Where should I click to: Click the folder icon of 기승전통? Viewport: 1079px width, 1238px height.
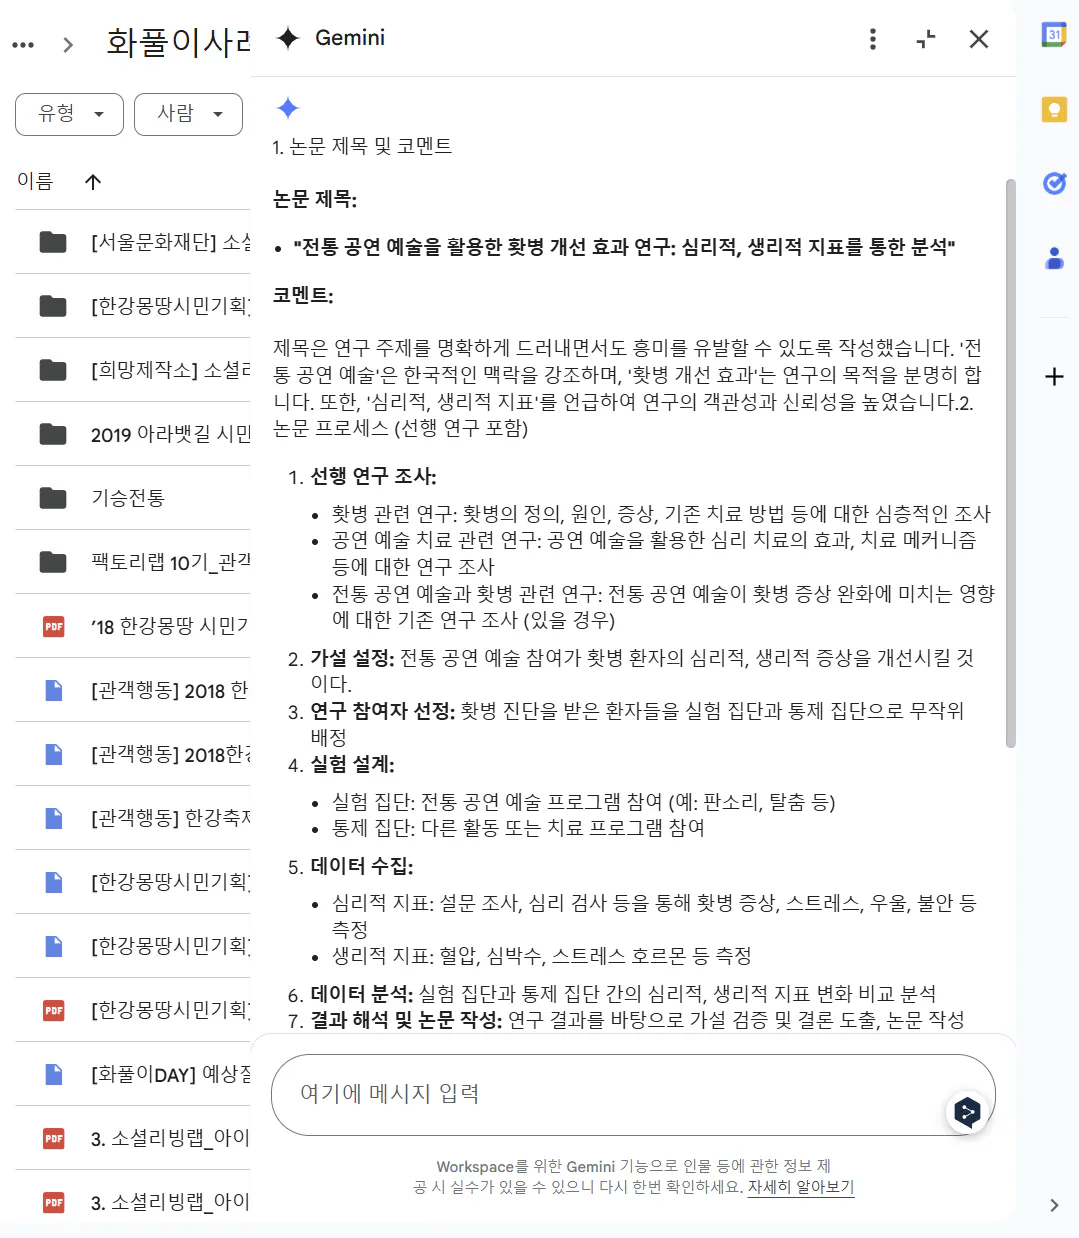(x=53, y=498)
